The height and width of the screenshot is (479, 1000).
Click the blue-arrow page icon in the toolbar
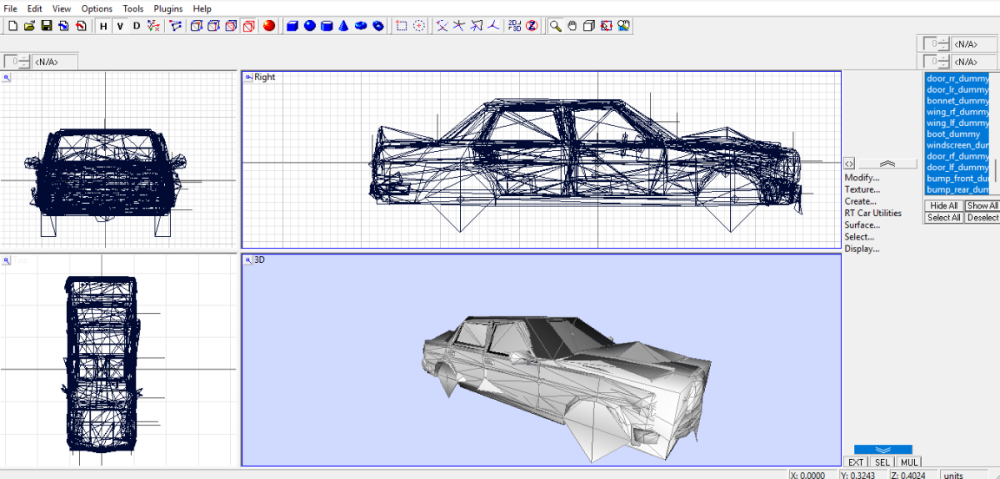point(63,26)
